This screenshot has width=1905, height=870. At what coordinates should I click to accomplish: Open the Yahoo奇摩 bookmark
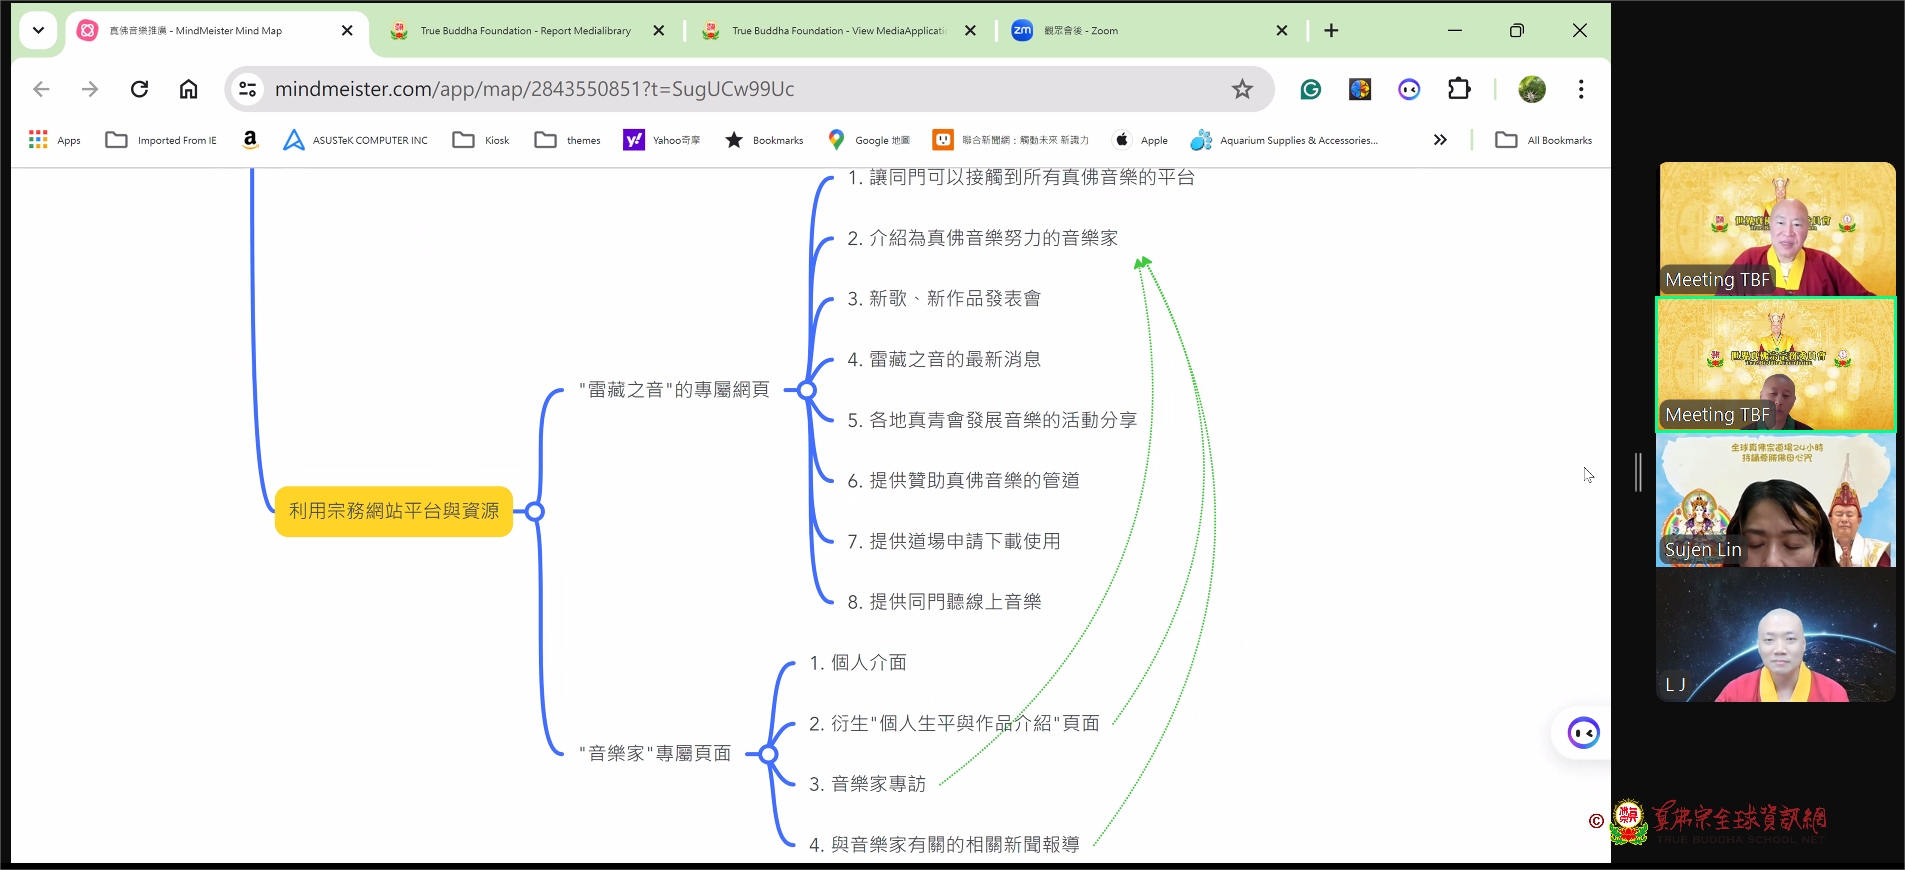pyautogui.click(x=662, y=140)
